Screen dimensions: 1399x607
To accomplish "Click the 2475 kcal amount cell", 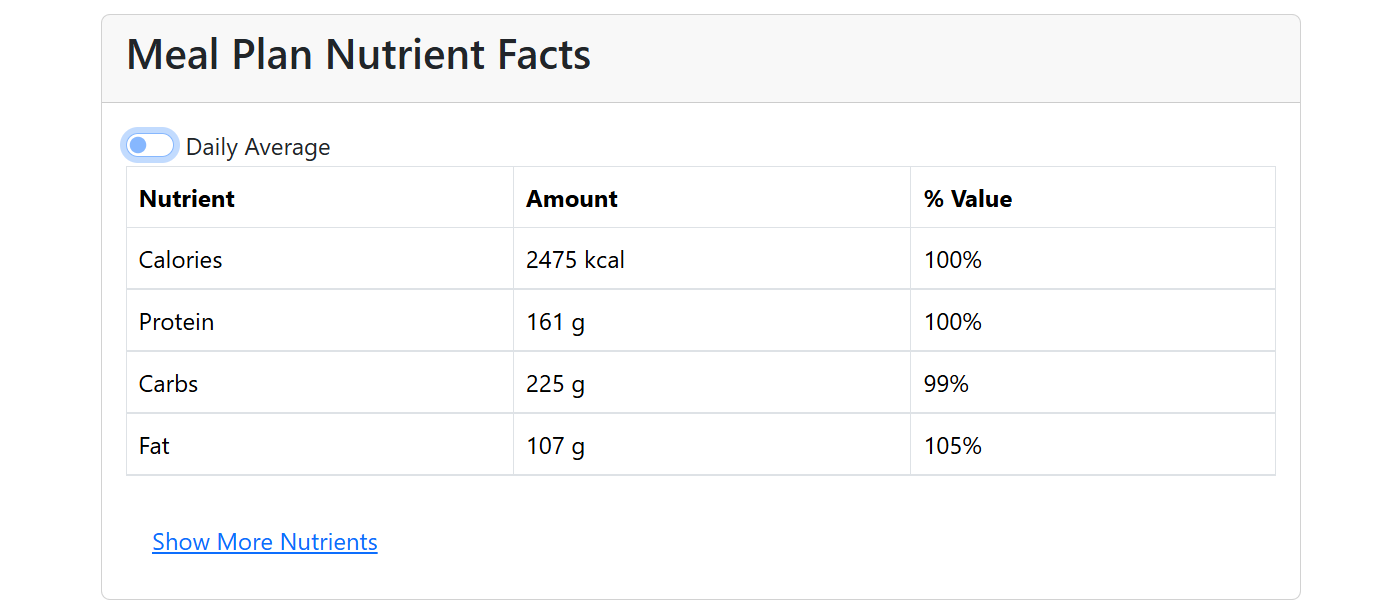I will click(x=575, y=260).
